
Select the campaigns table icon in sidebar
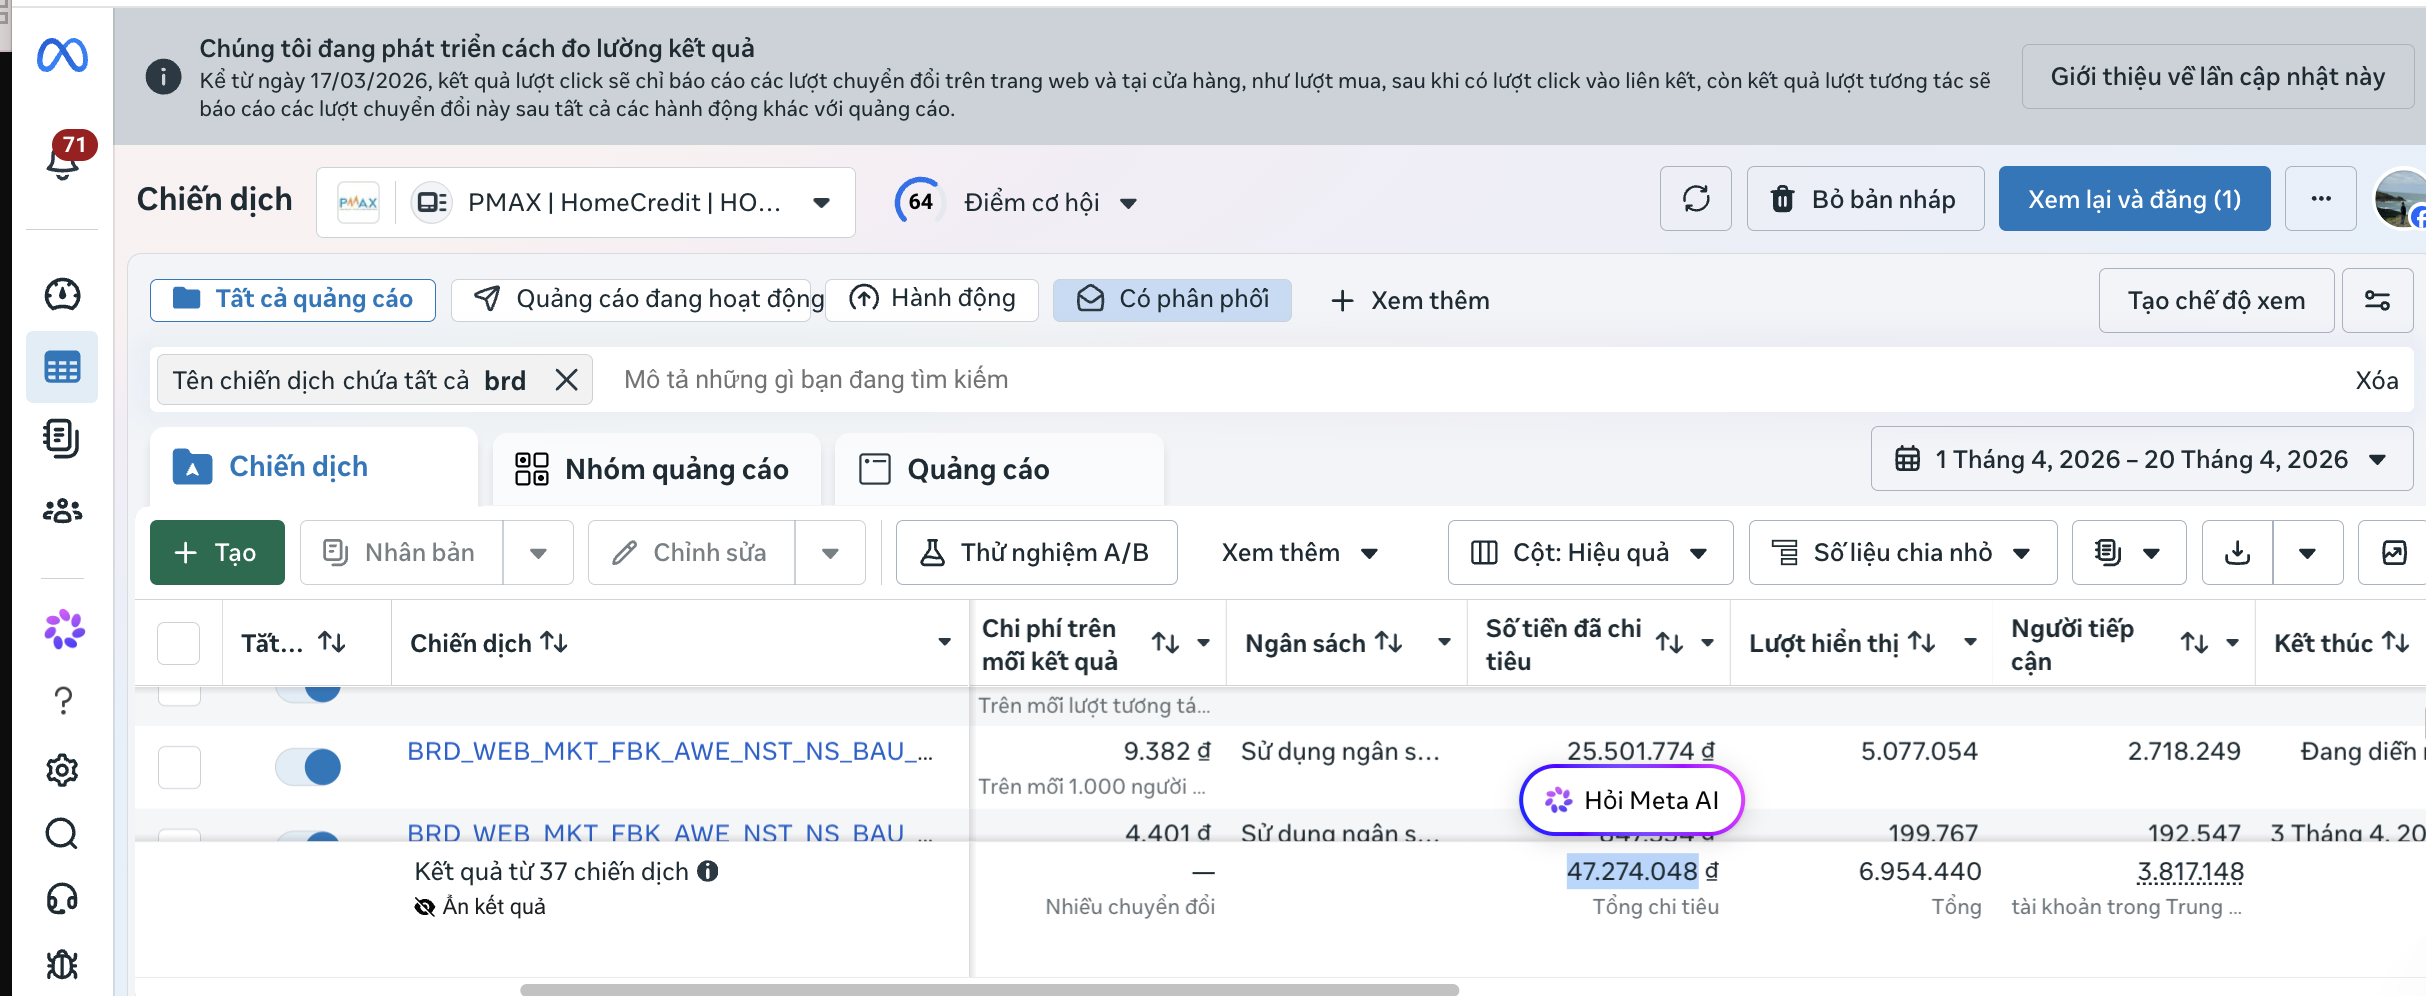[x=62, y=367]
